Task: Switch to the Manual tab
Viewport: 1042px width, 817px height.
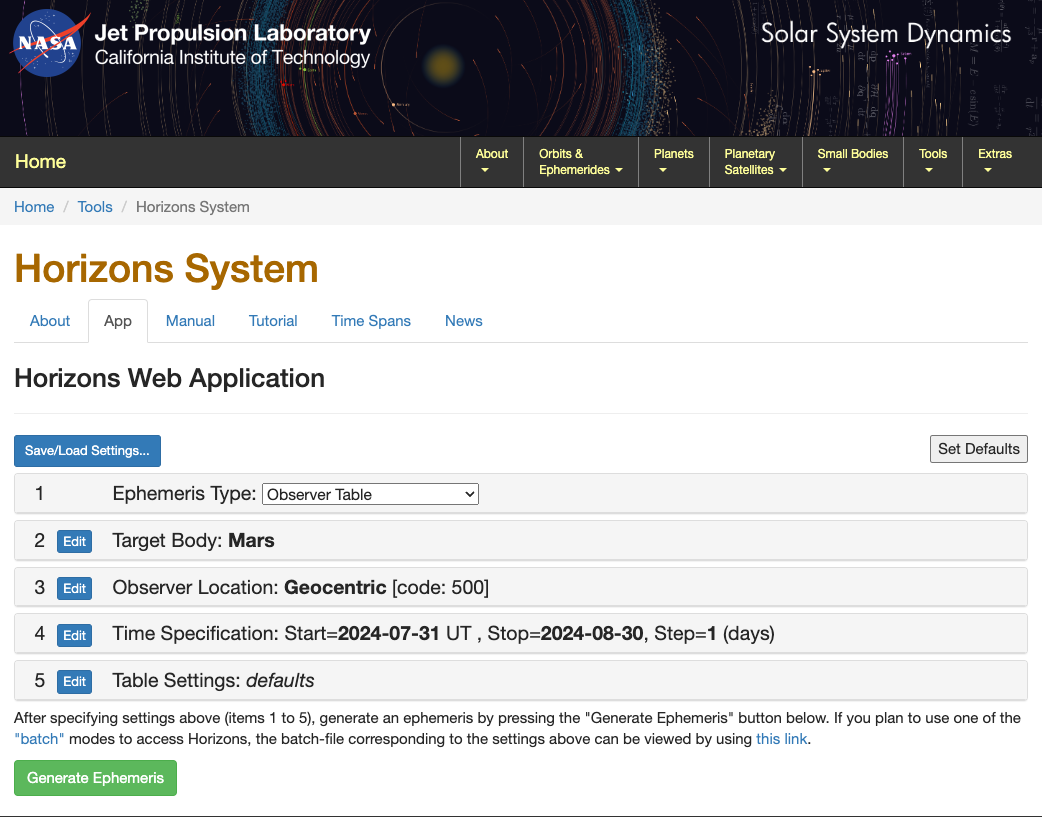Action: pos(190,320)
